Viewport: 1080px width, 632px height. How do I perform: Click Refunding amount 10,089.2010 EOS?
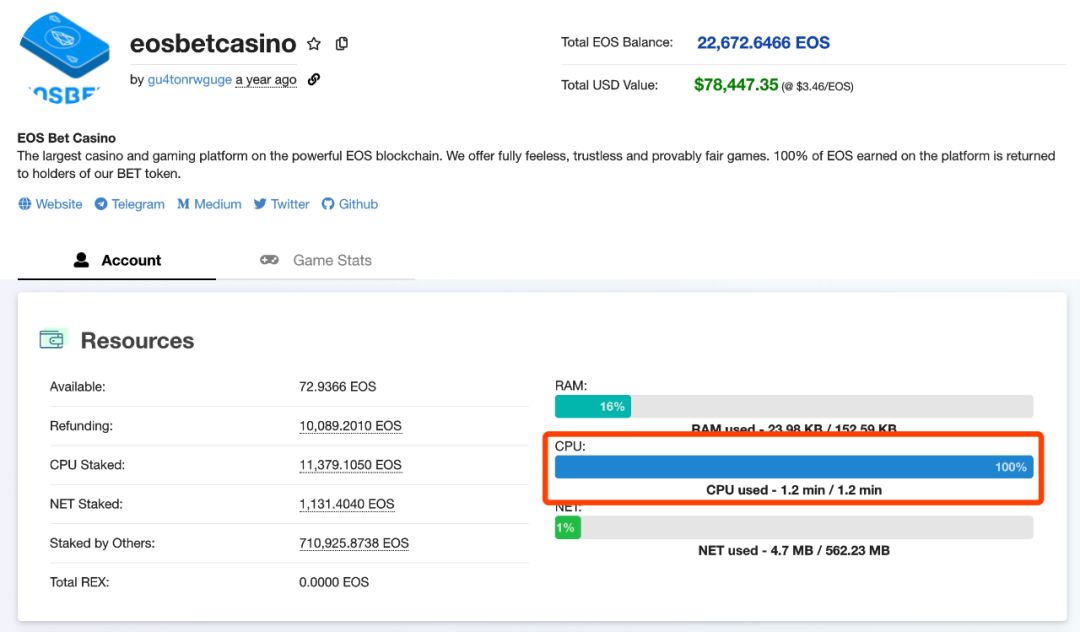click(x=350, y=426)
